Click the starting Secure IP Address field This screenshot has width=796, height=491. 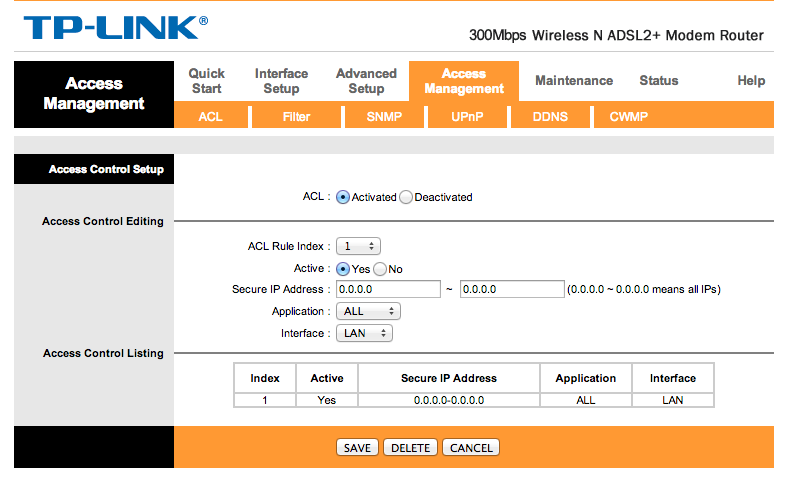point(388,289)
